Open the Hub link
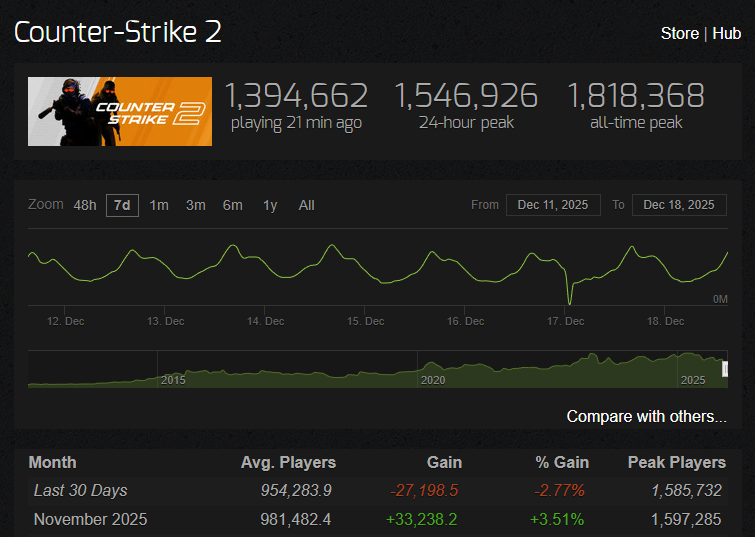This screenshot has height=537, width=755. 727,33
